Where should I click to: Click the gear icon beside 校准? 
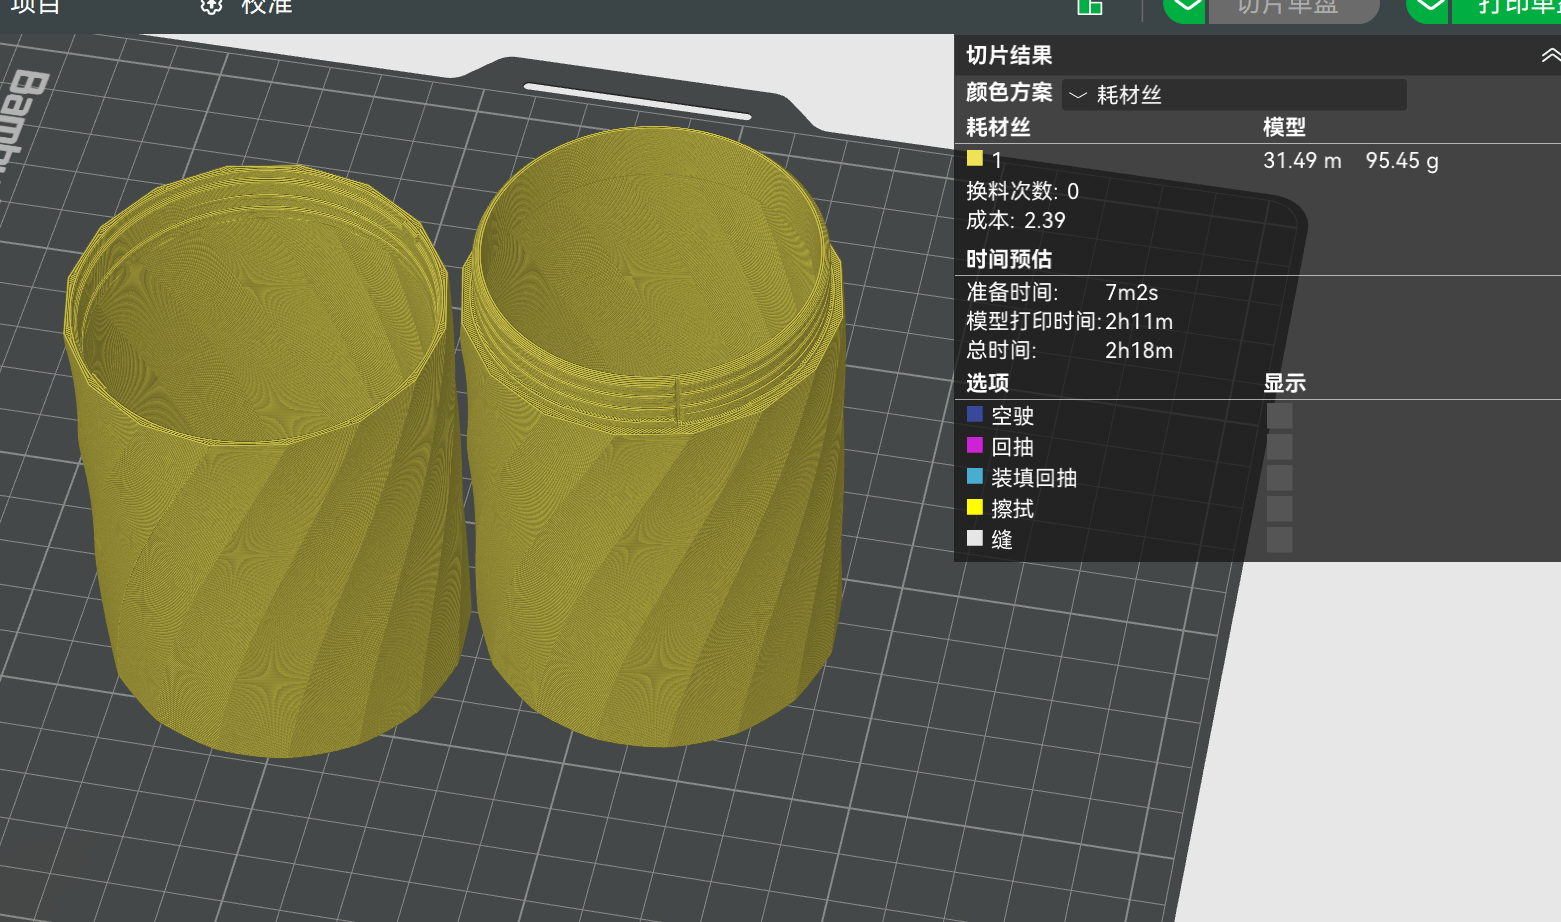[211, 7]
